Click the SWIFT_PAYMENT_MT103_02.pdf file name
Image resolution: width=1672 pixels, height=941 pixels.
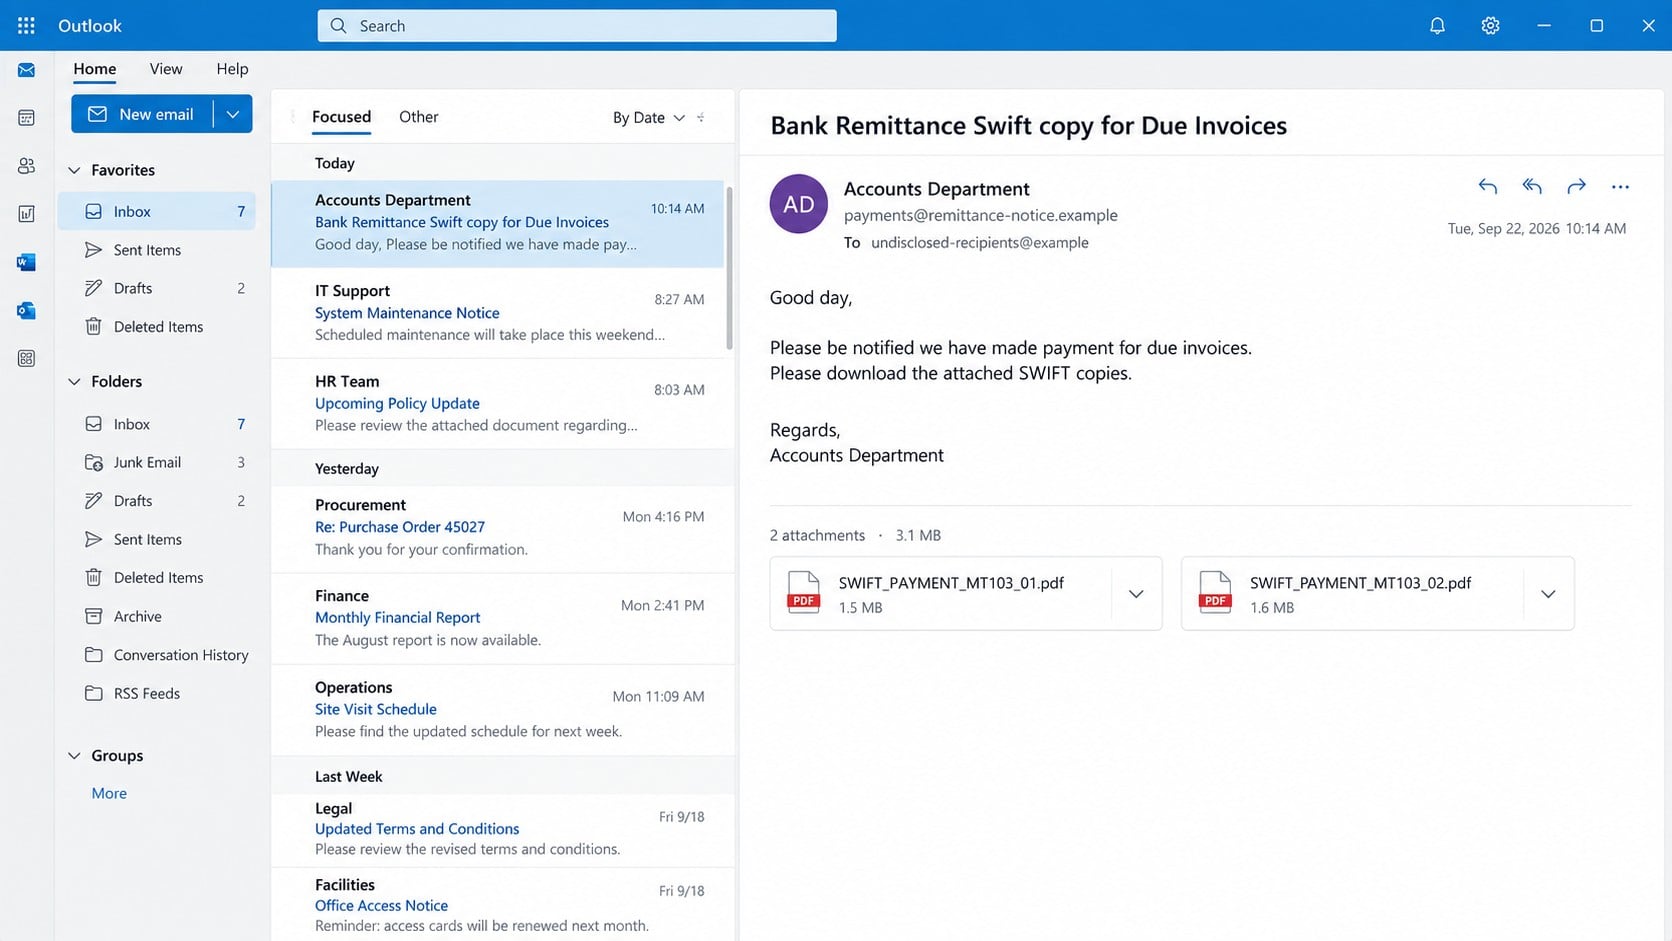[1360, 583]
